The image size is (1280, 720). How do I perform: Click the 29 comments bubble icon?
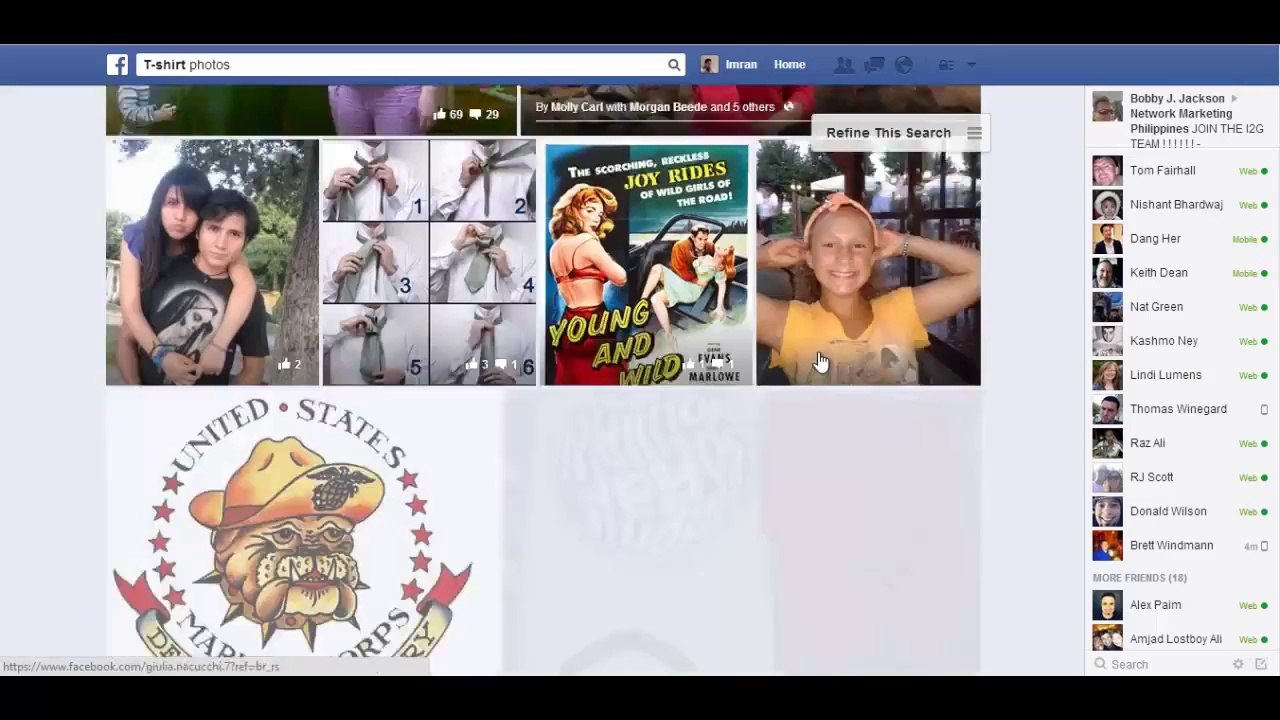pyautogui.click(x=475, y=115)
